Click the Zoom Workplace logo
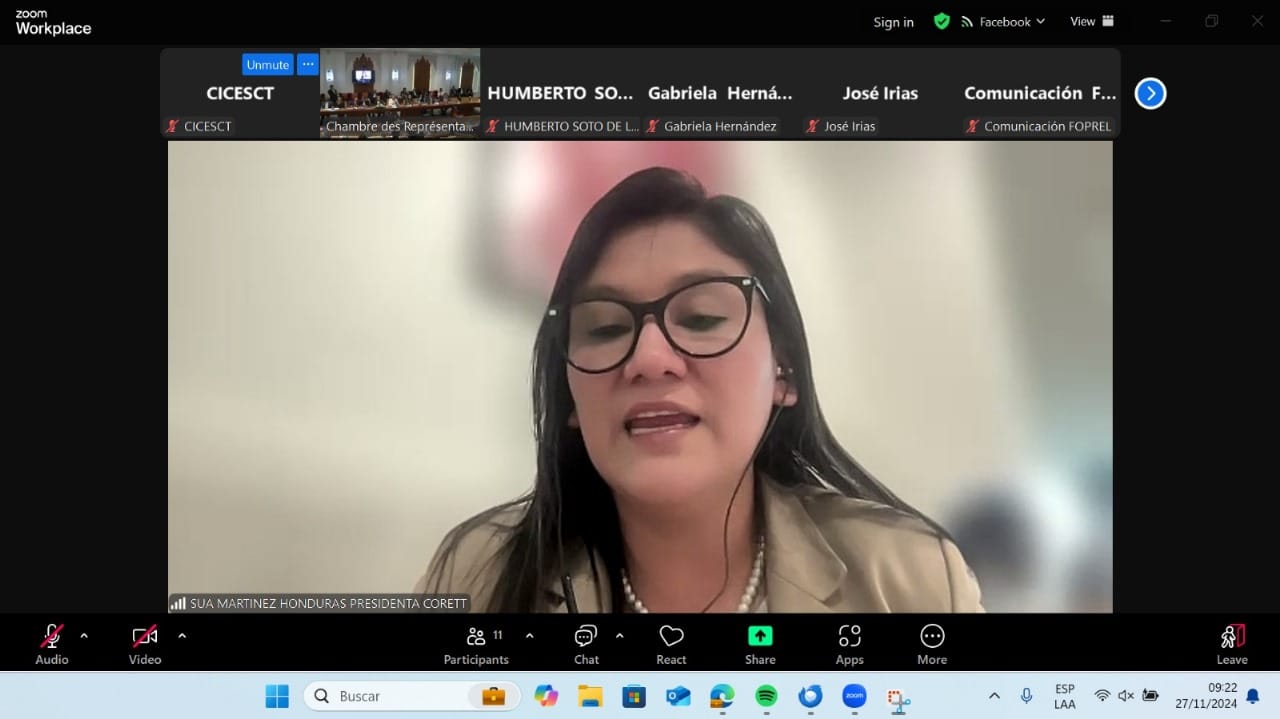Image resolution: width=1280 pixels, height=719 pixels. click(x=53, y=23)
